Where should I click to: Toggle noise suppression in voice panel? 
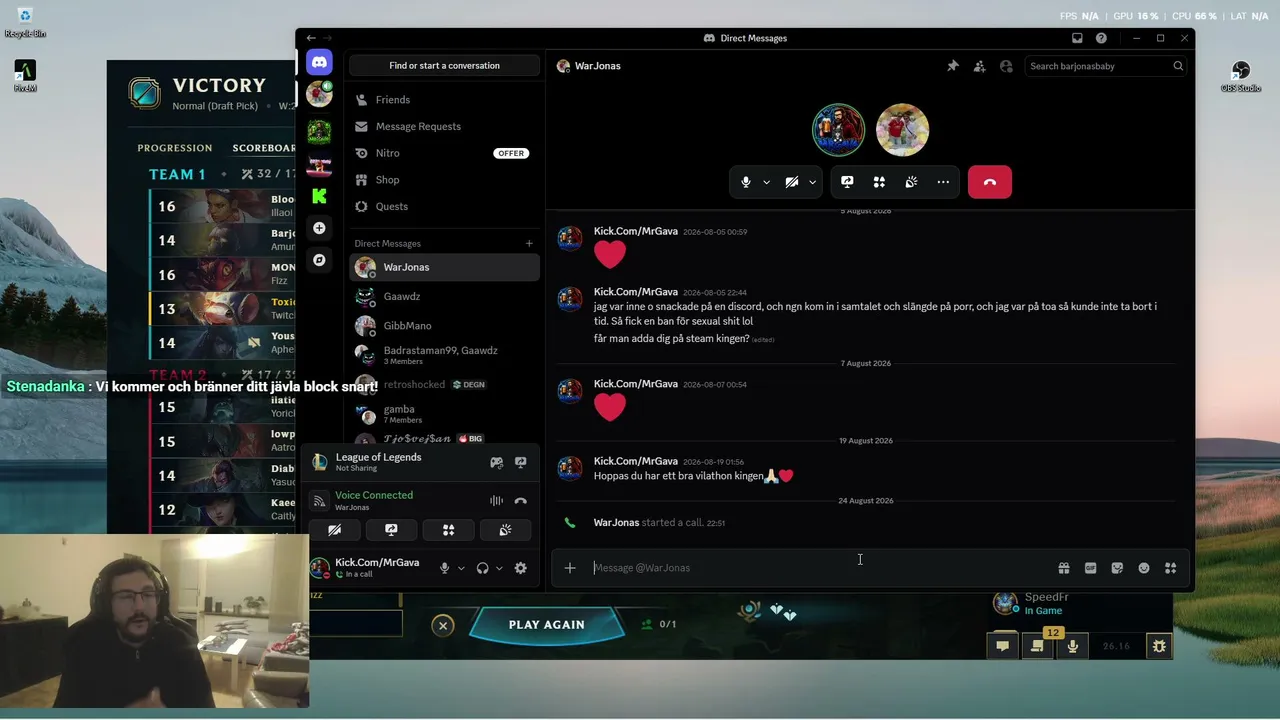496,501
